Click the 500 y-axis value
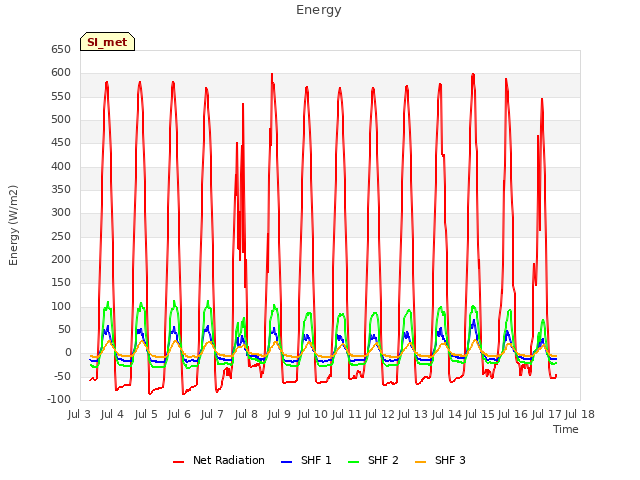The height and width of the screenshot is (480, 640). point(61,120)
